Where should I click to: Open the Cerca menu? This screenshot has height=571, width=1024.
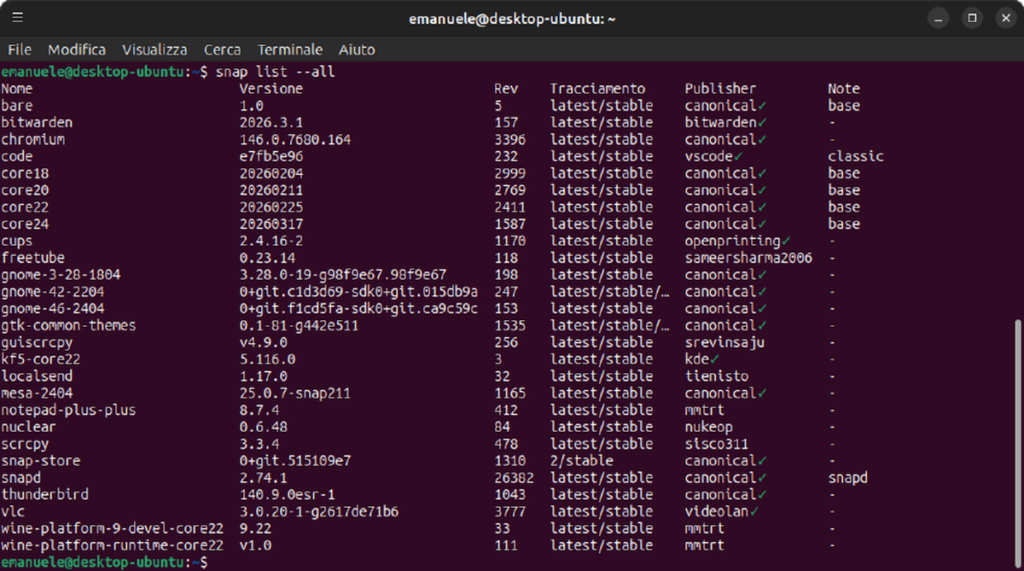(222, 50)
